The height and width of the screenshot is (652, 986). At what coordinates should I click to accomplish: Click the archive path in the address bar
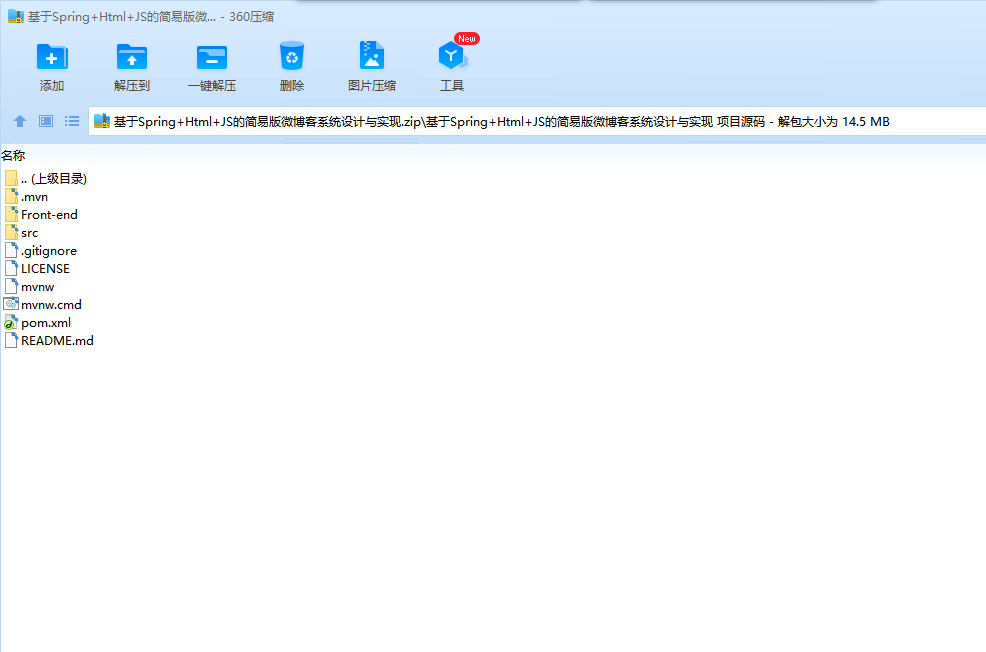pos(501,121)
